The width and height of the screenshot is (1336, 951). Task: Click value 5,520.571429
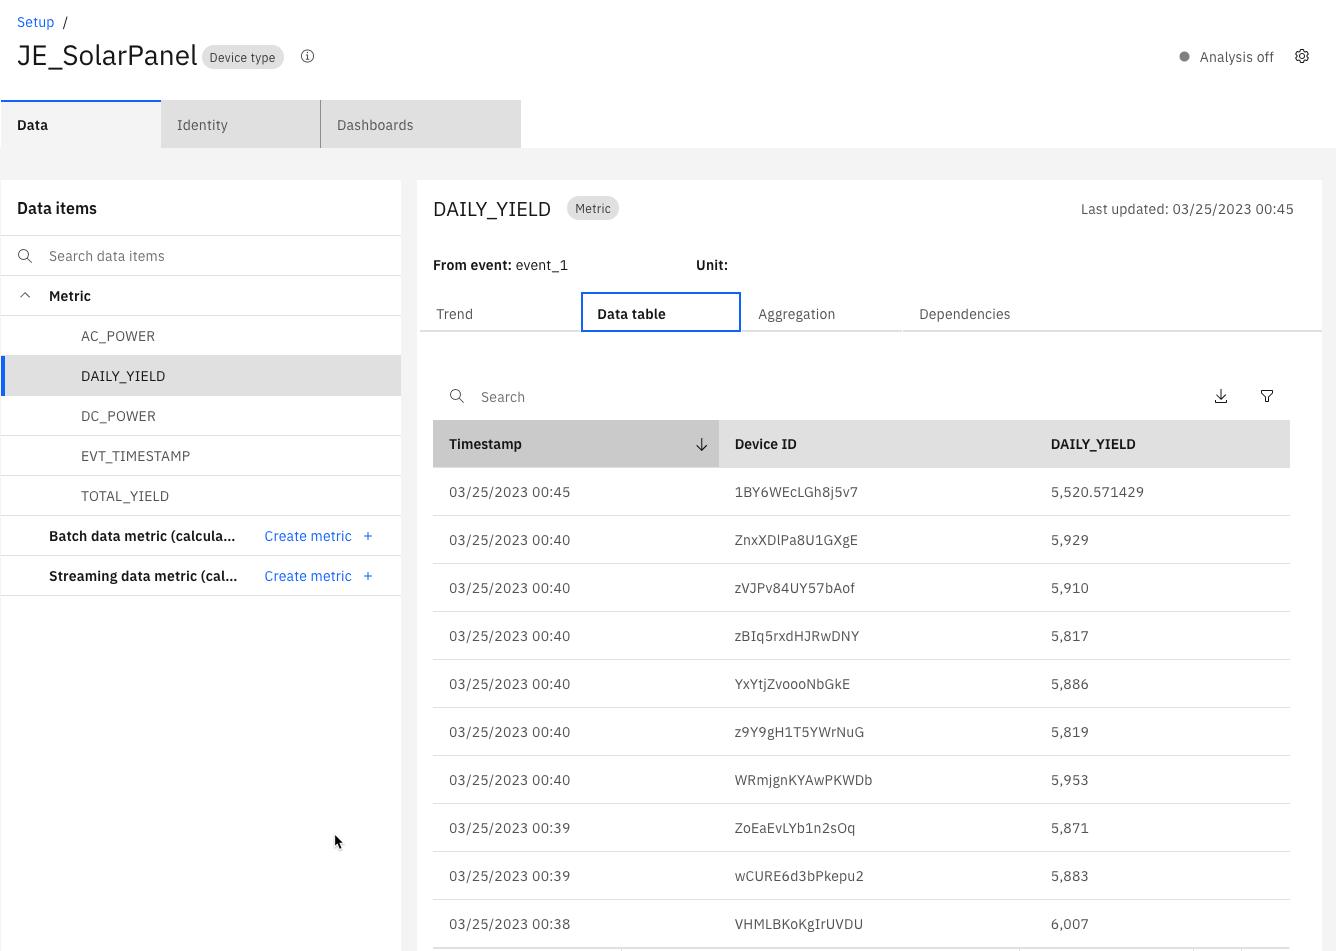[x=1097, y=492]
